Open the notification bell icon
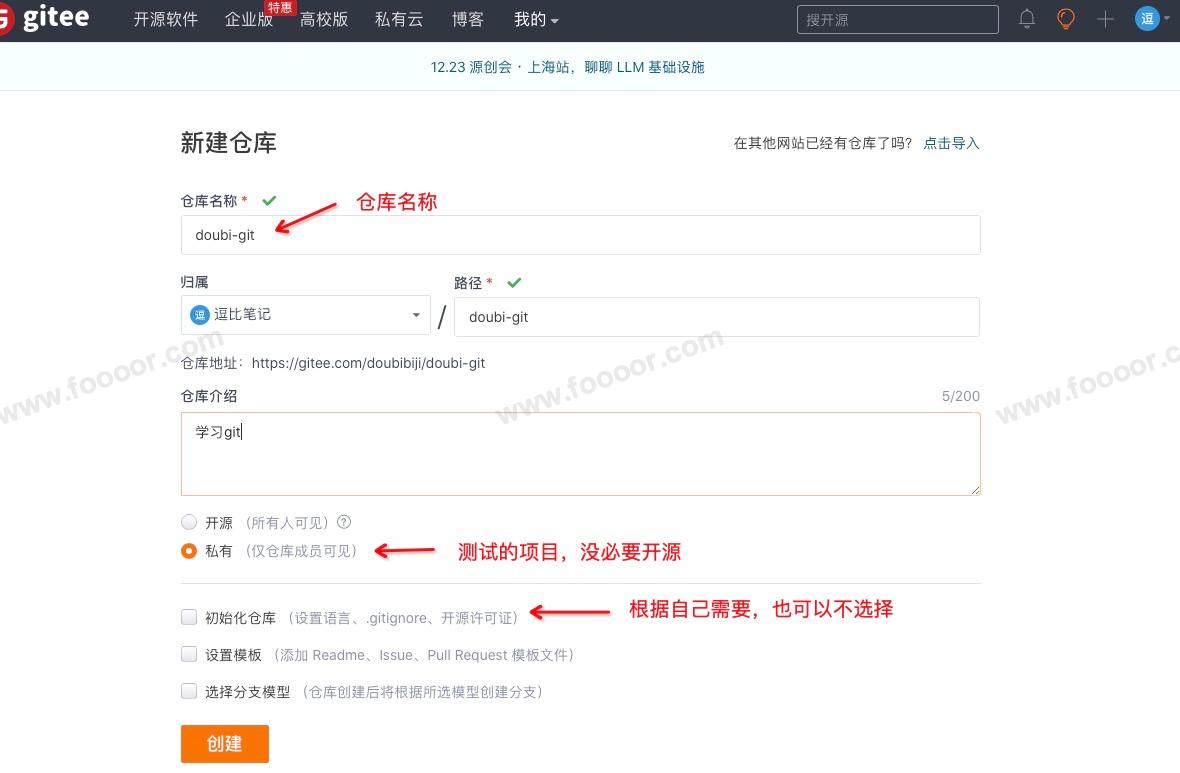 (1027, 19)
